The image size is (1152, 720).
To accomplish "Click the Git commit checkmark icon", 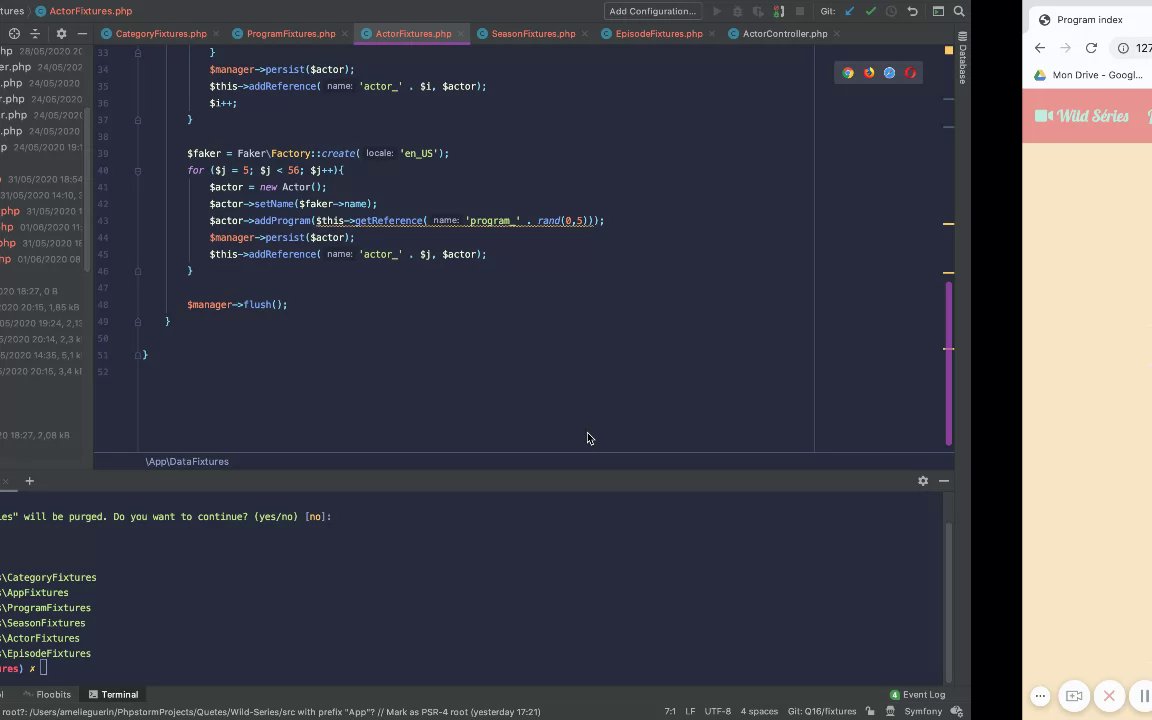I will (870, 12).
